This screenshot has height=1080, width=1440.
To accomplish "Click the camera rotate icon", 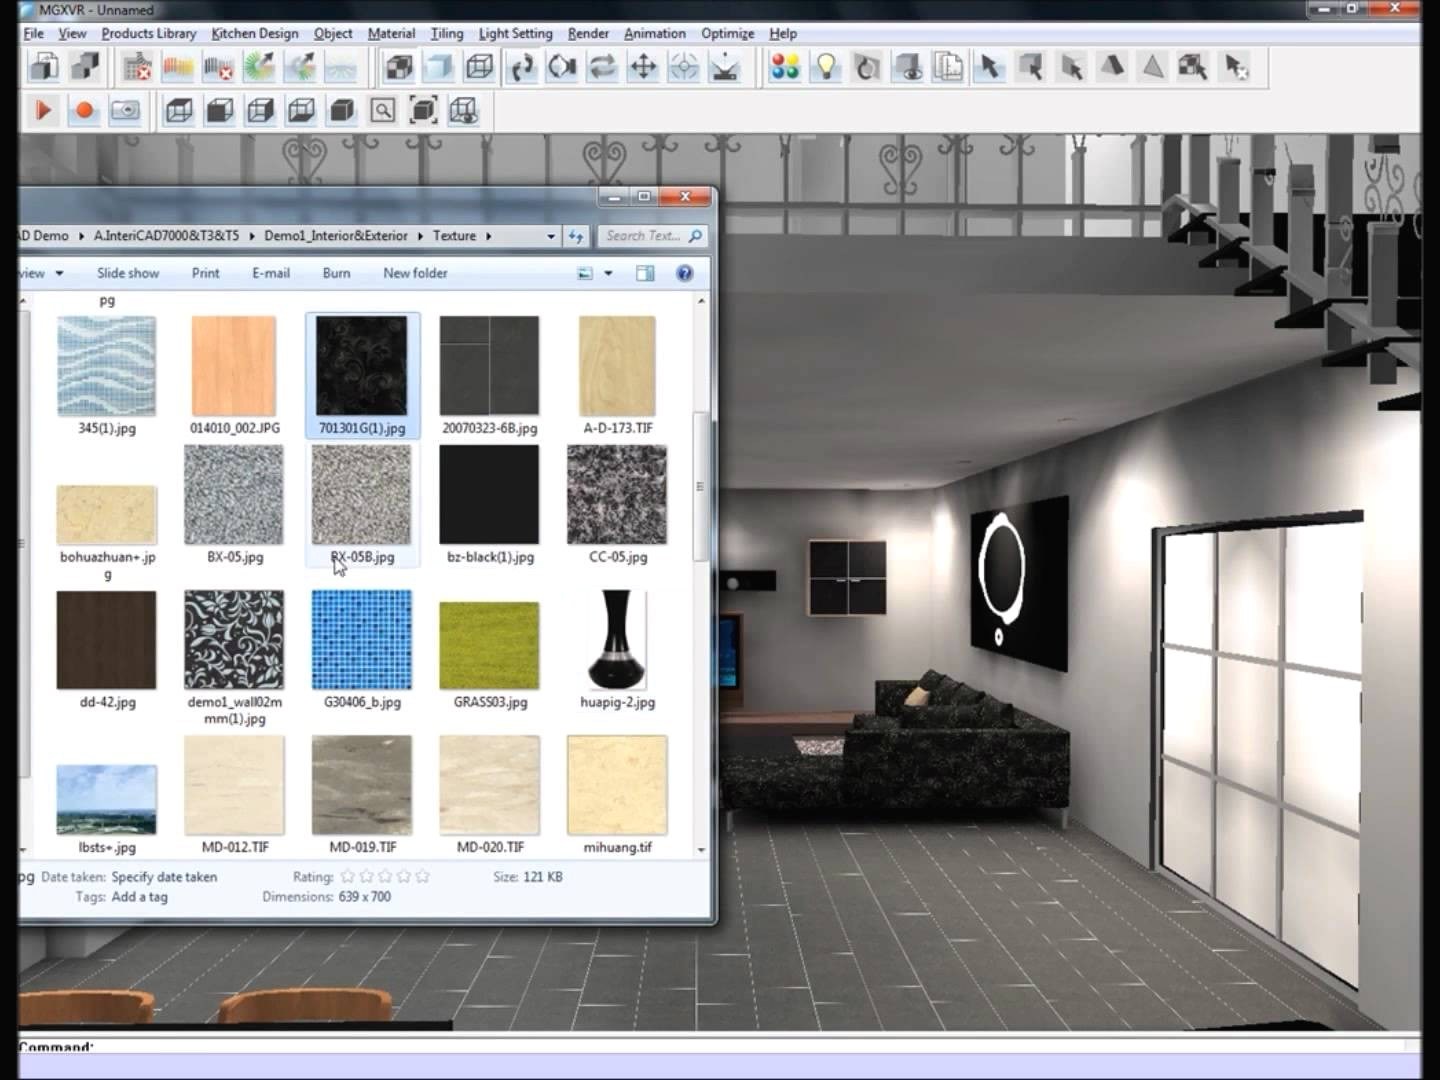I will 562,67.
